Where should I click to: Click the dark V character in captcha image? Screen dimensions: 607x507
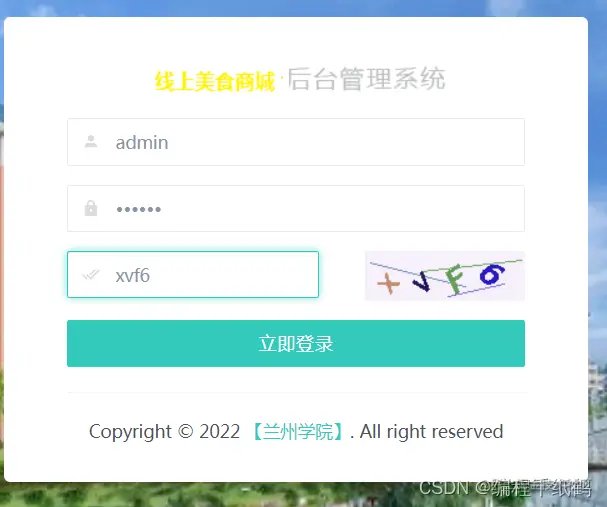(421, 281)
